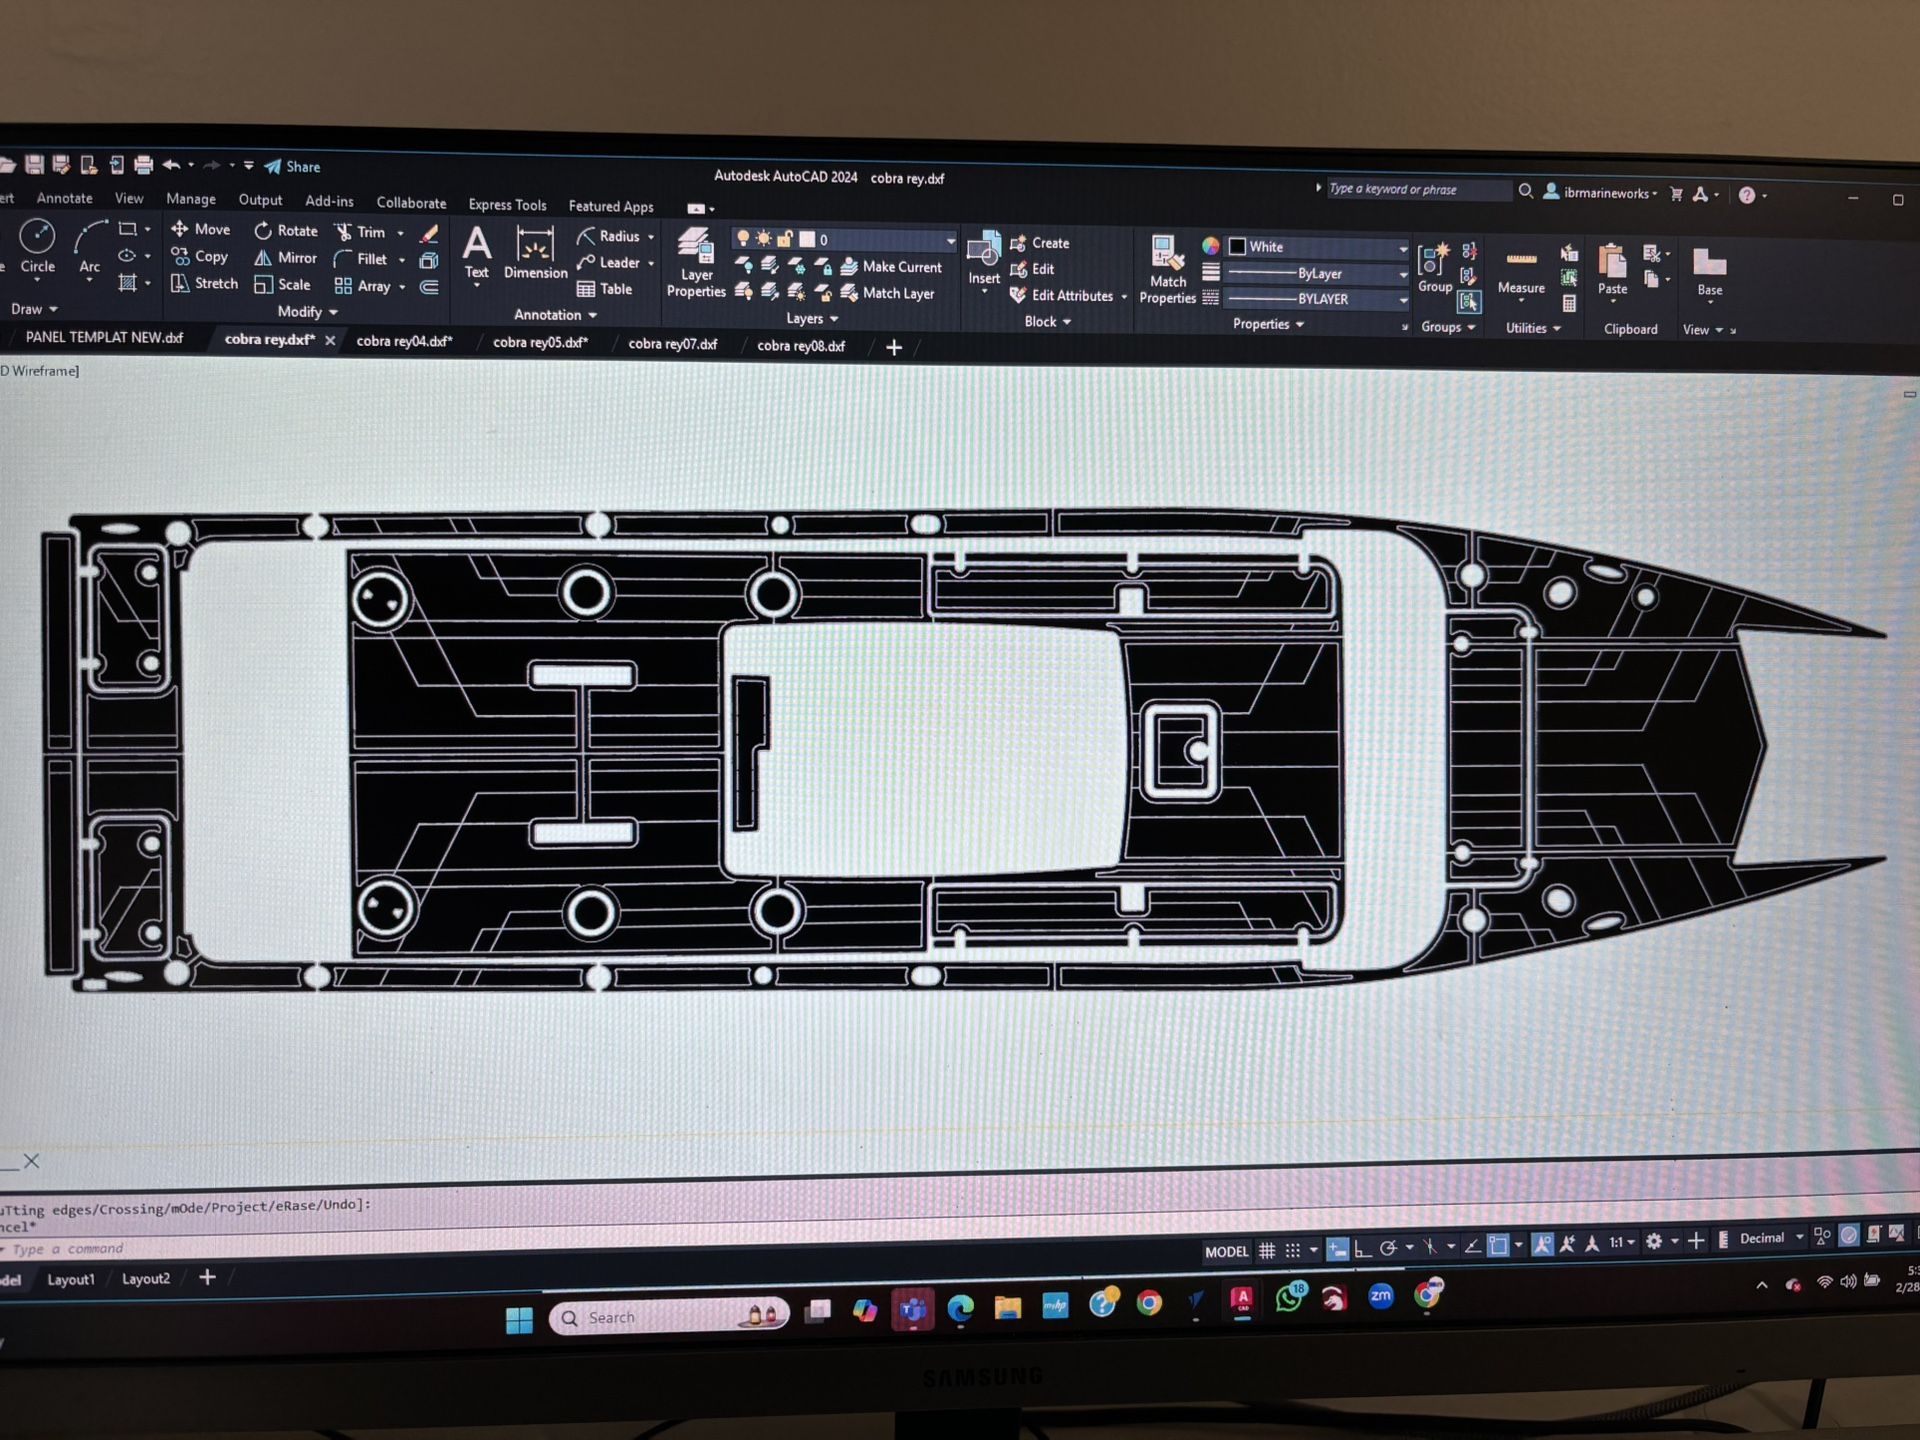Open the ByLayer lineweight dropdown
Viewport: 1920px width, 1440px height.
tap(1318, 273)
